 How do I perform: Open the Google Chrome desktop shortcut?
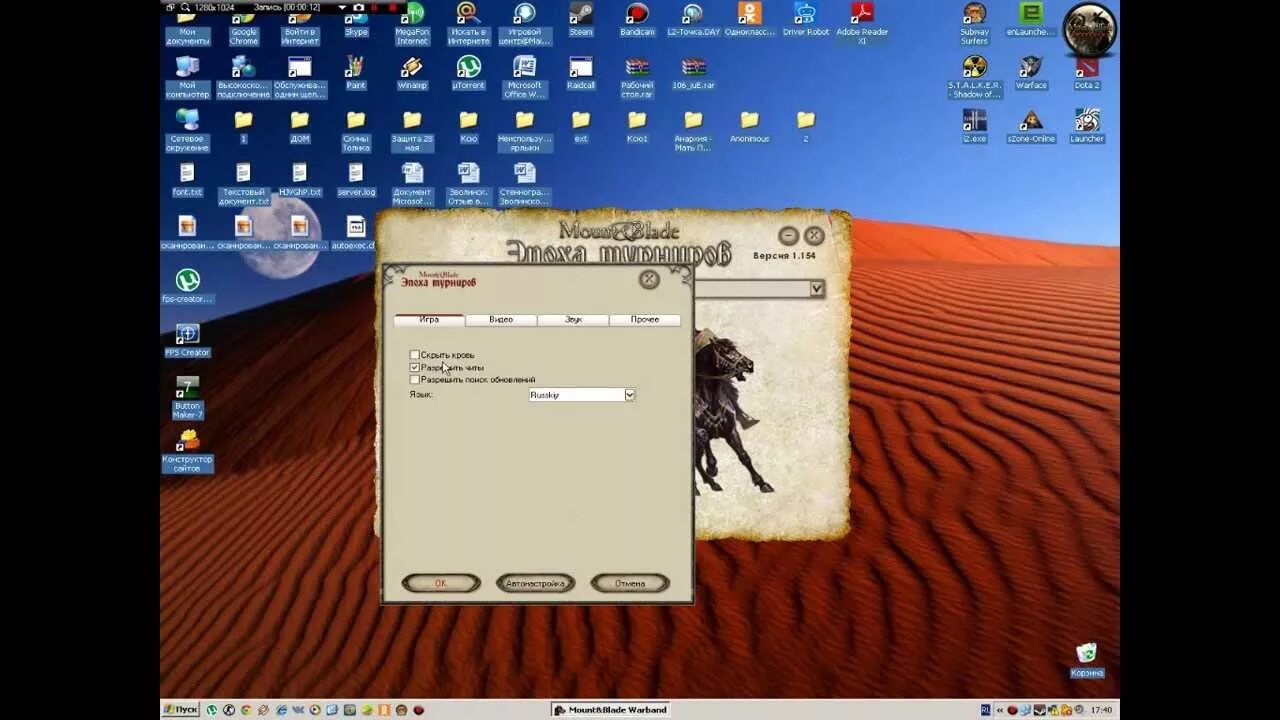tap(243, 25)
